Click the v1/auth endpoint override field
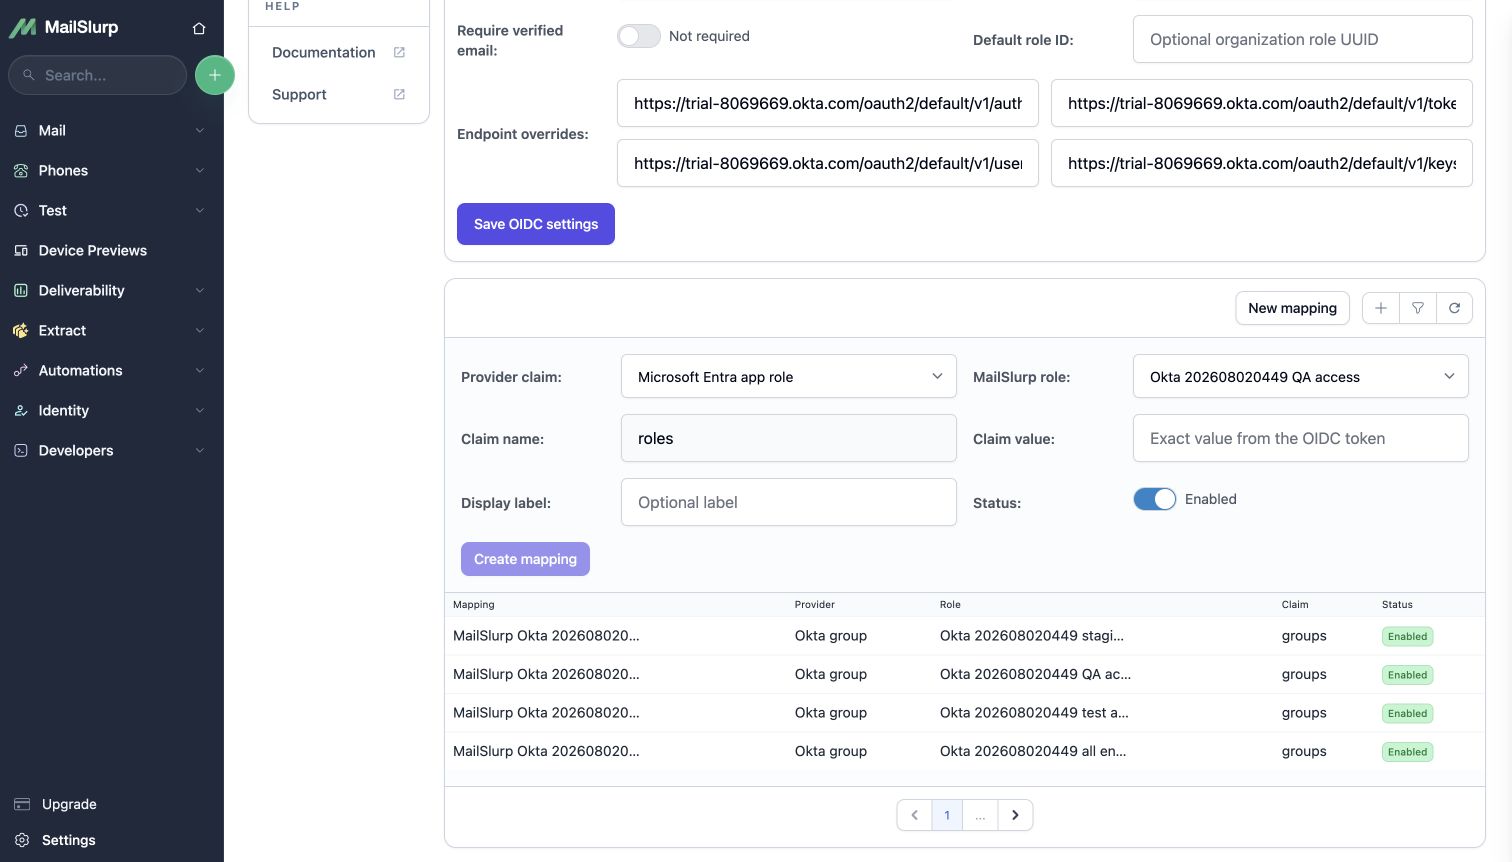1512x862 pixels. click(828, 103)
